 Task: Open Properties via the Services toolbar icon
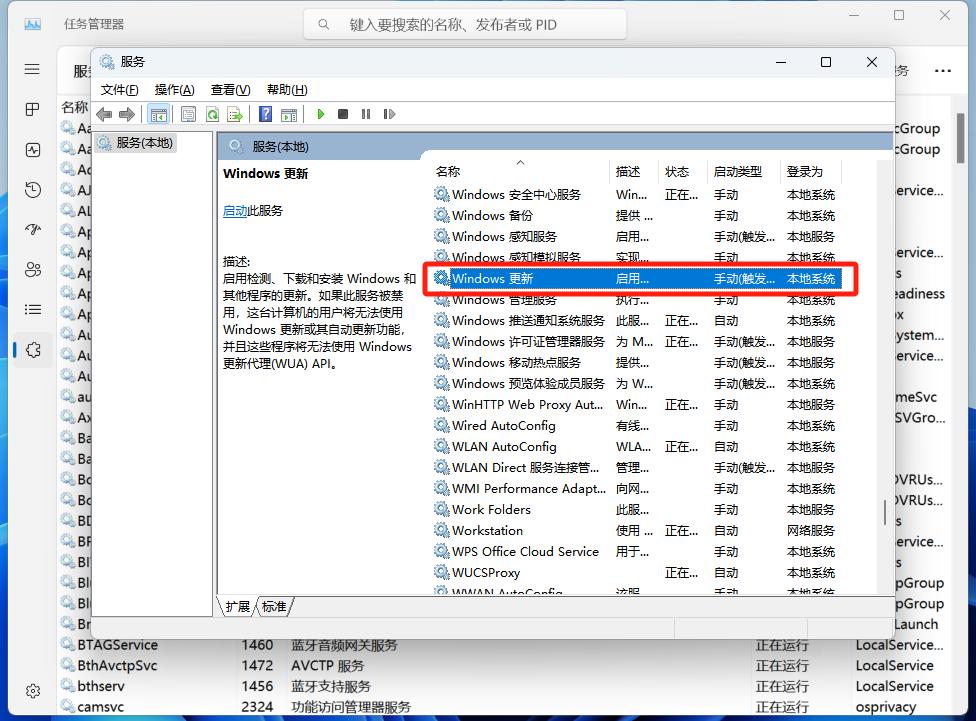click(188, 115)
